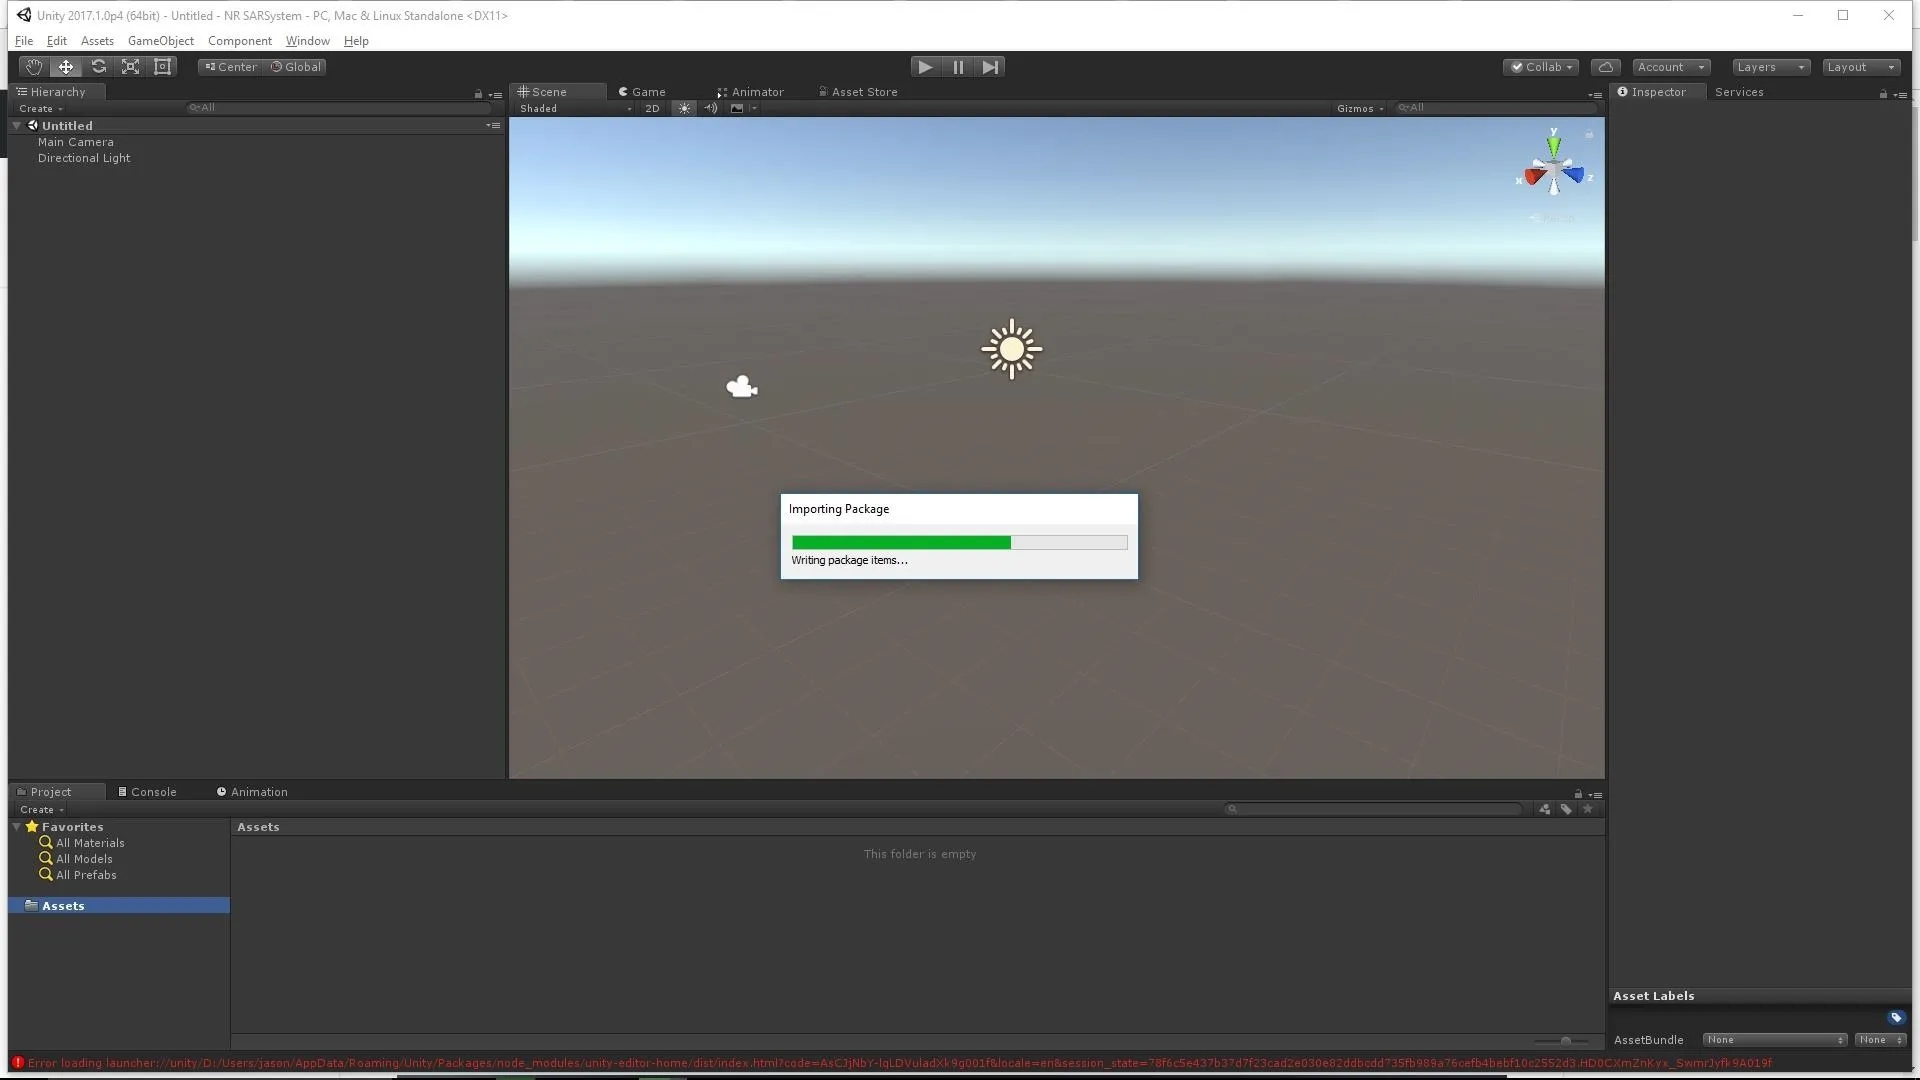1920x1080 pixels.
Task: Click the Center pivot button
Action: tap(230, 67)
